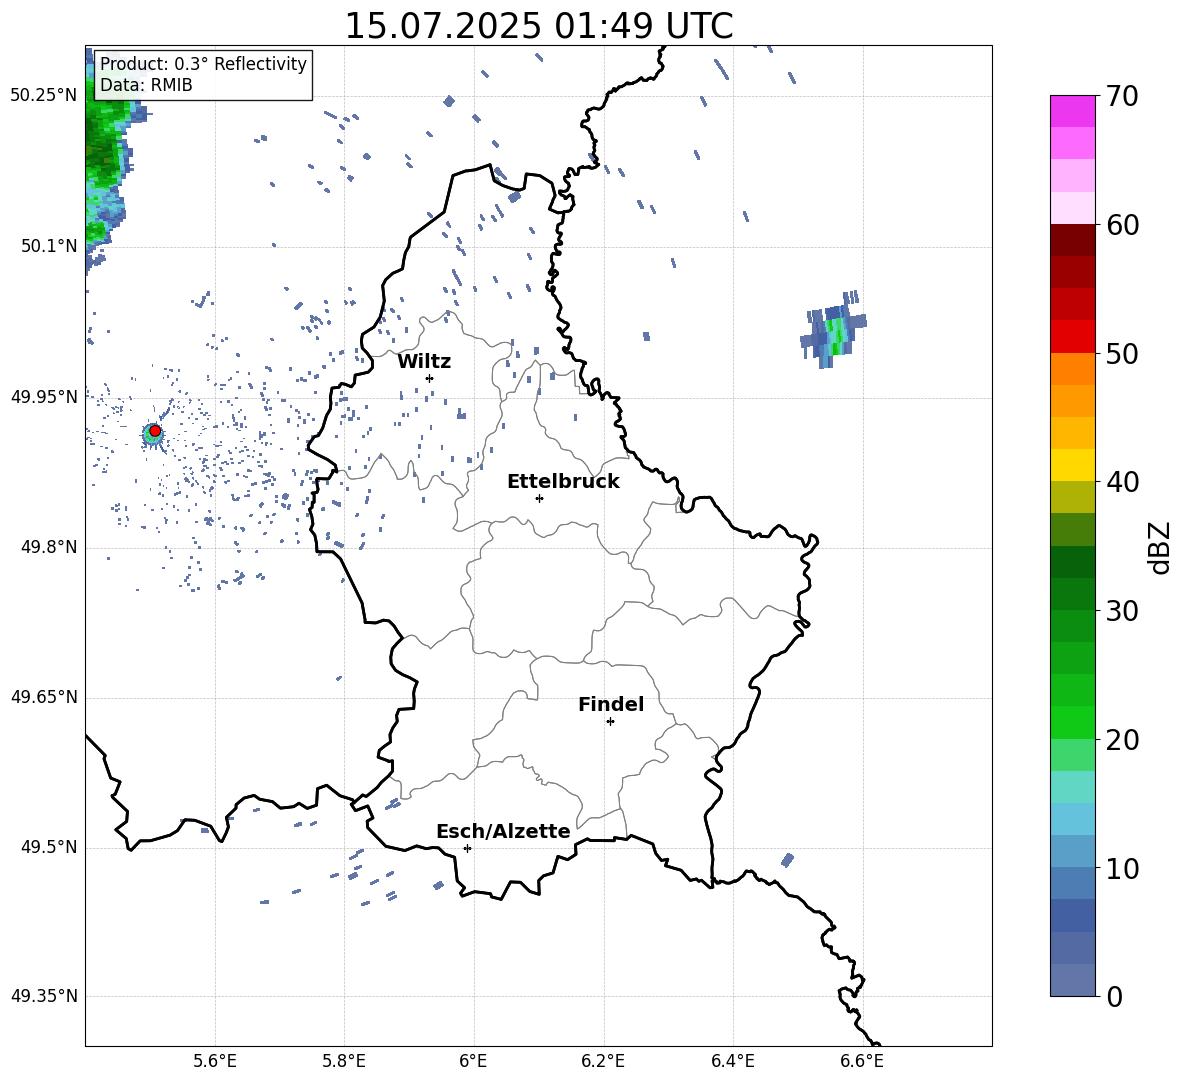Screen dimensions: 1184x1081
Task: Select the Ettelbruck city label
Action: (x=563, y=482)
